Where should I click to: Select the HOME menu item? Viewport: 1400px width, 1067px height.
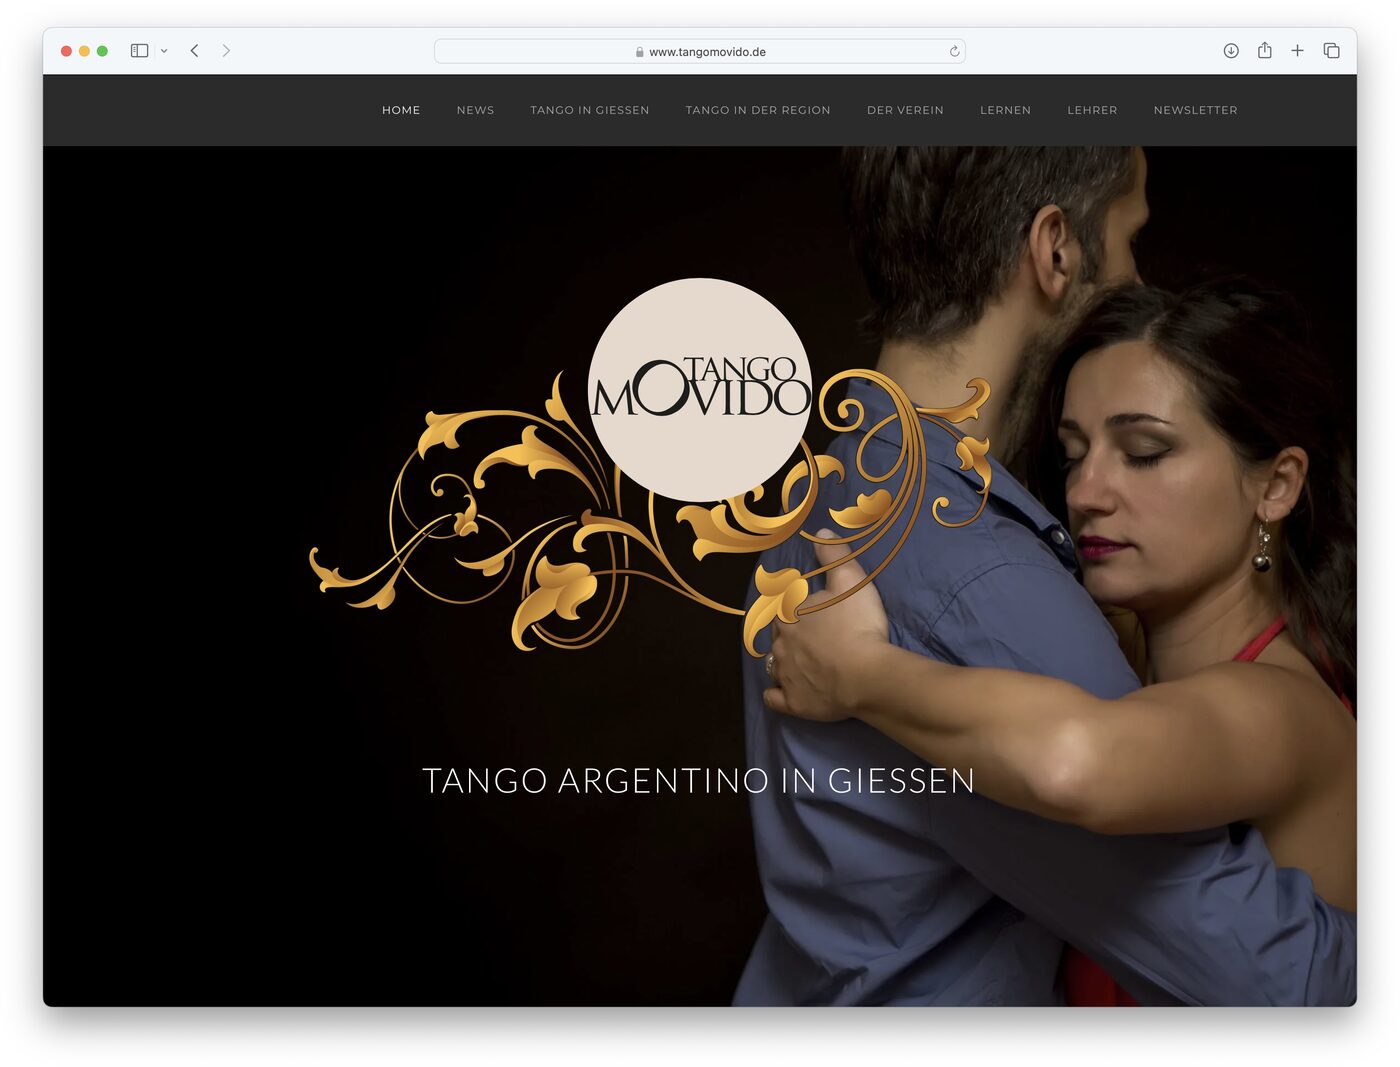401,110
